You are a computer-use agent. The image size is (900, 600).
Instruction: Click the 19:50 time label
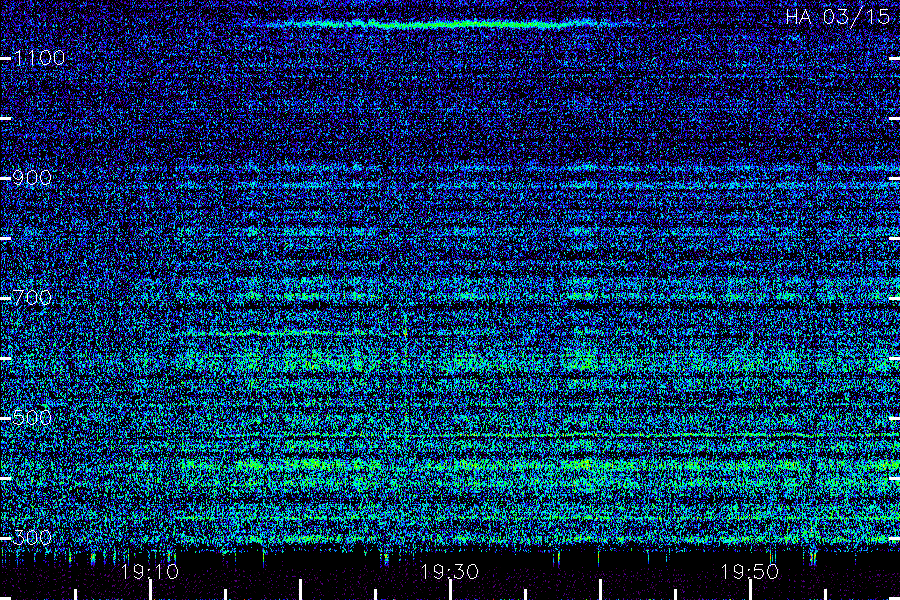click(x=750, y=572)
